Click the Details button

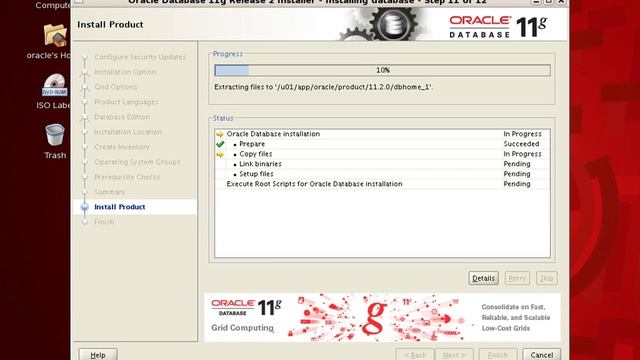coord(483,278)
